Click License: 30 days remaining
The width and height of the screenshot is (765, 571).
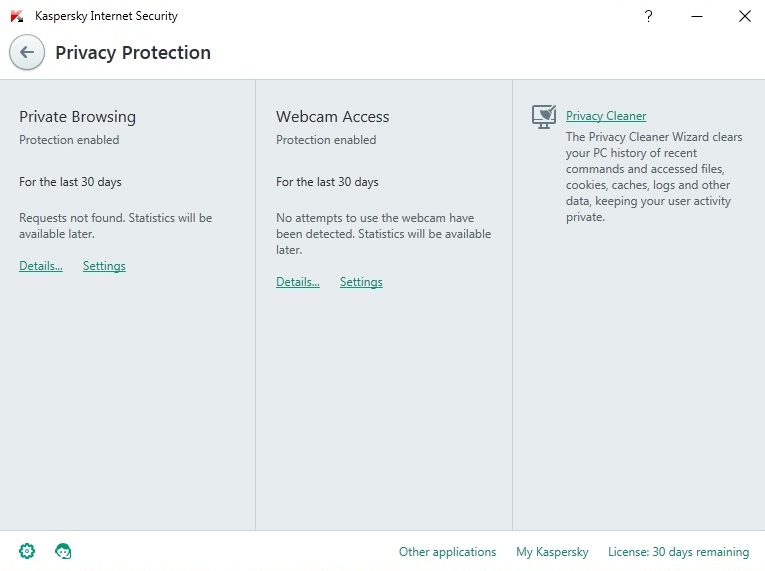[678, 552]
